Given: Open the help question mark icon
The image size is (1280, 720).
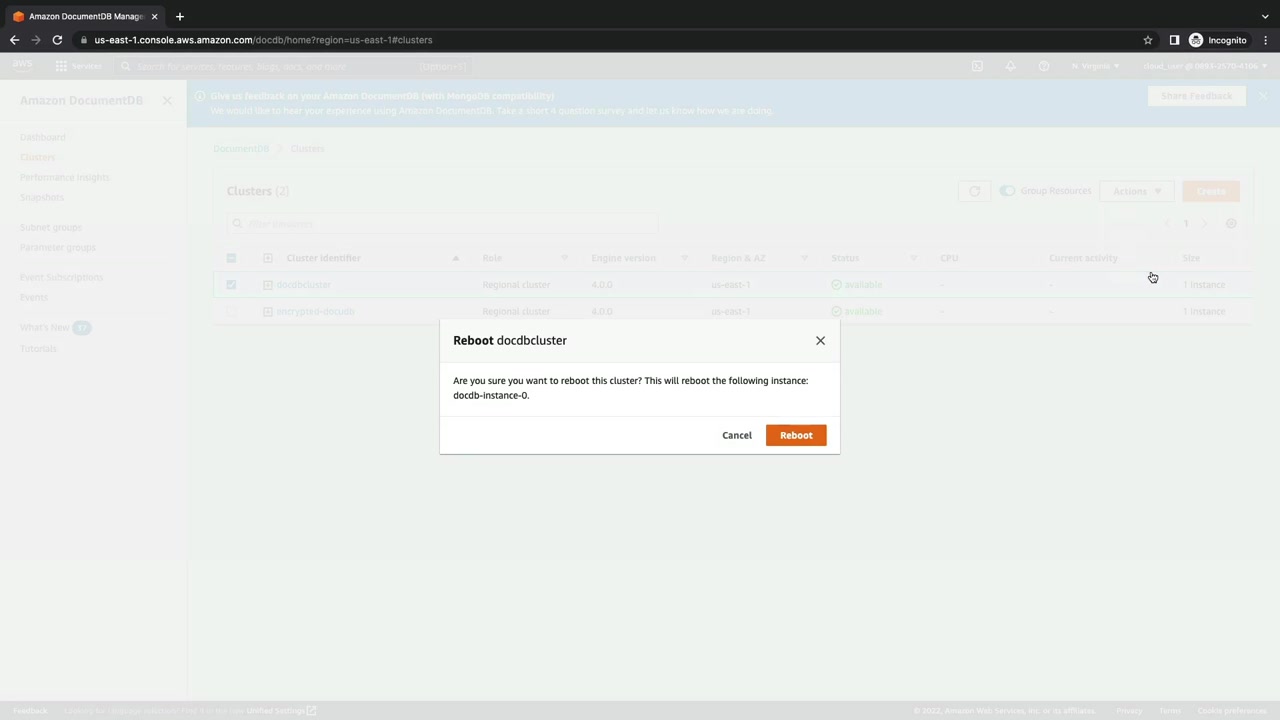Looking at the screenshot, I should pos(1044,66).
